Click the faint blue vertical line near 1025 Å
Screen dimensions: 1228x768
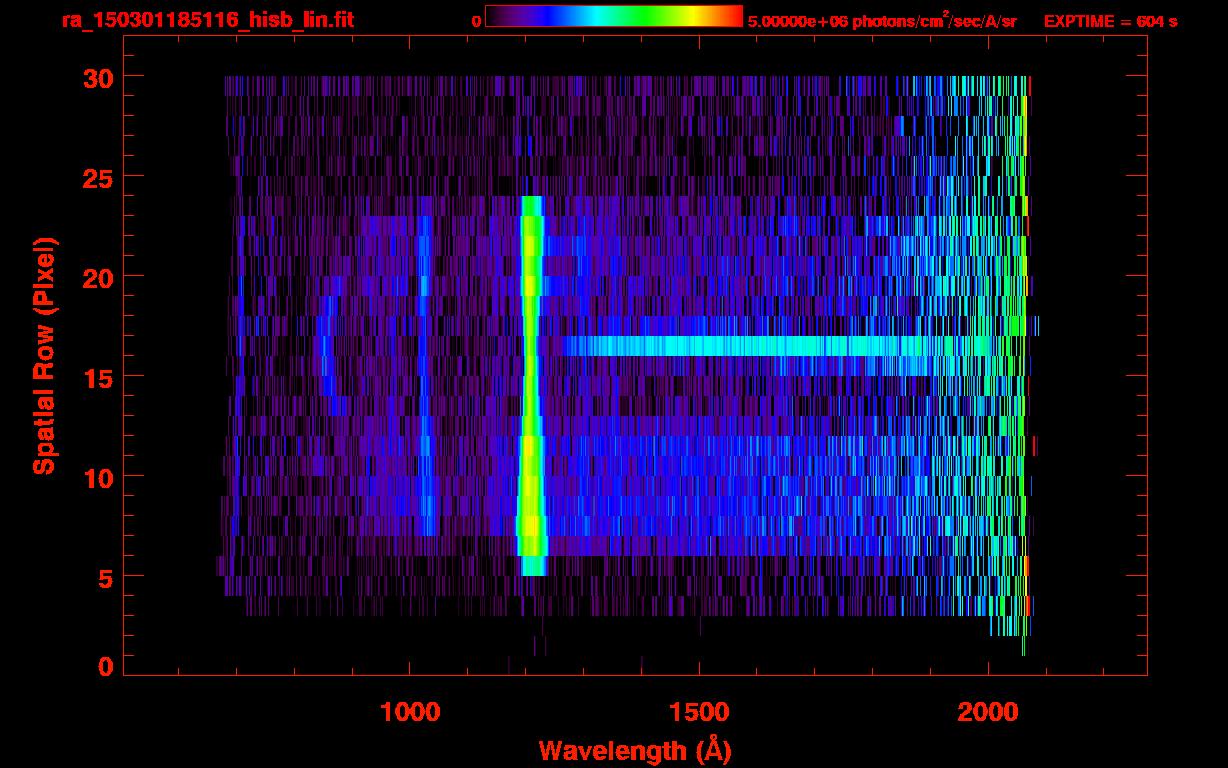[426, 375]
